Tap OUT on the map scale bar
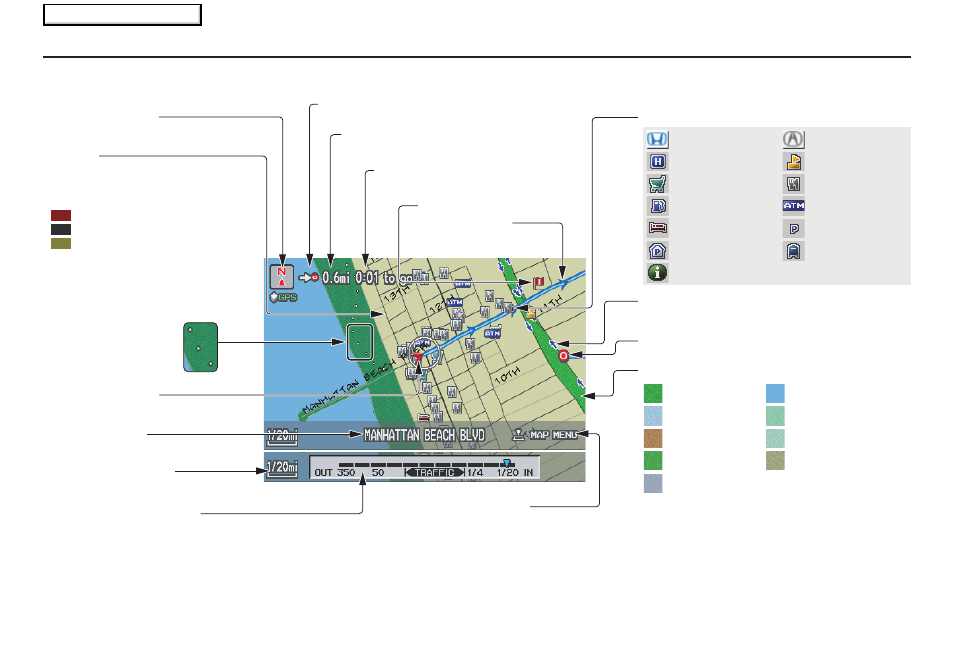 (x=323, y=473)
